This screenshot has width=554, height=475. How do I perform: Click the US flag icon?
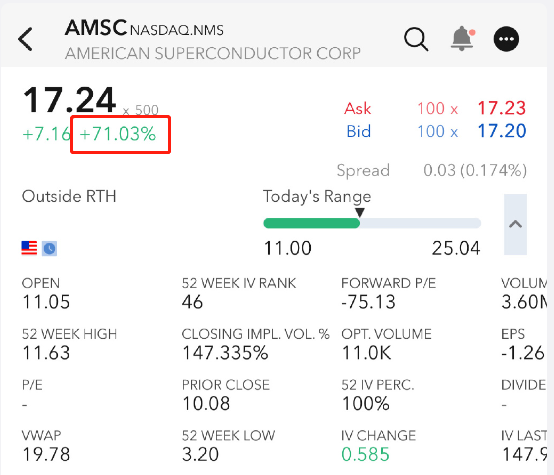coord(29,248)
